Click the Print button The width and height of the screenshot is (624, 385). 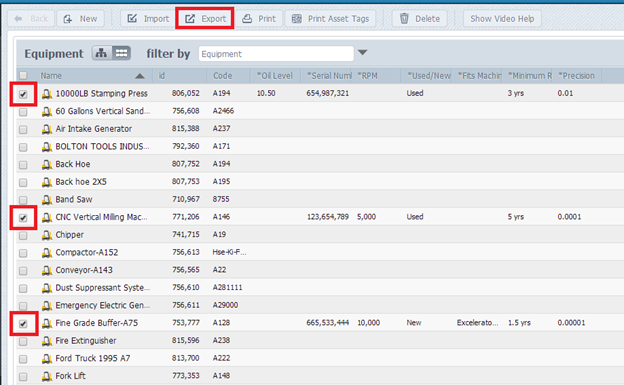click(x=259, y=19)
